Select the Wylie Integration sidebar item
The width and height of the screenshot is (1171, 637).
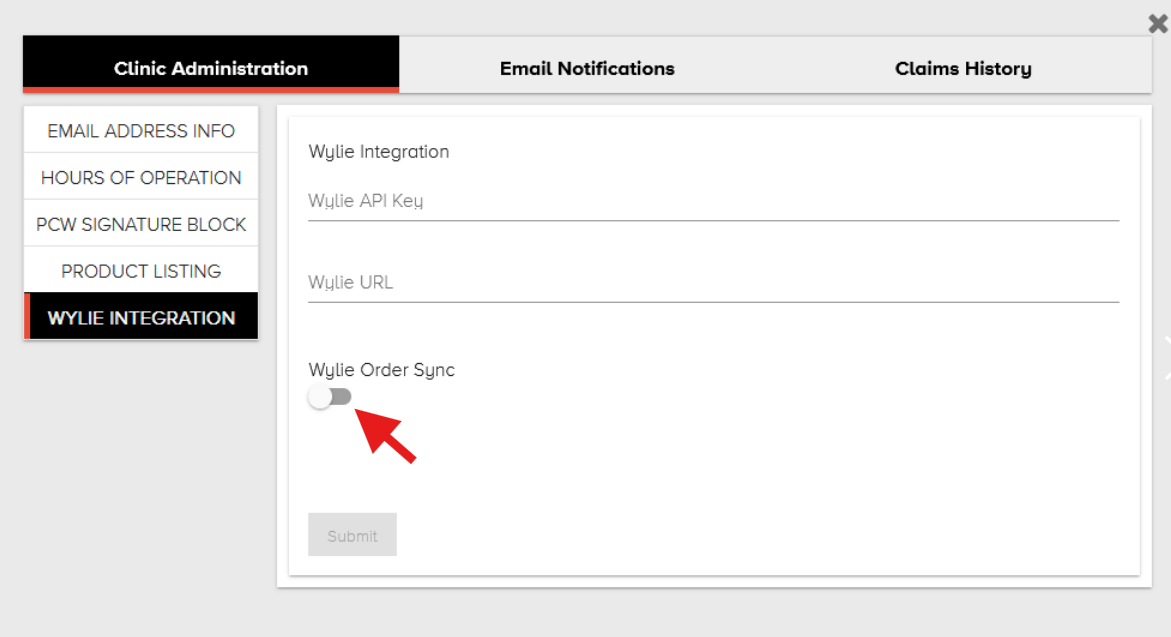141,318
